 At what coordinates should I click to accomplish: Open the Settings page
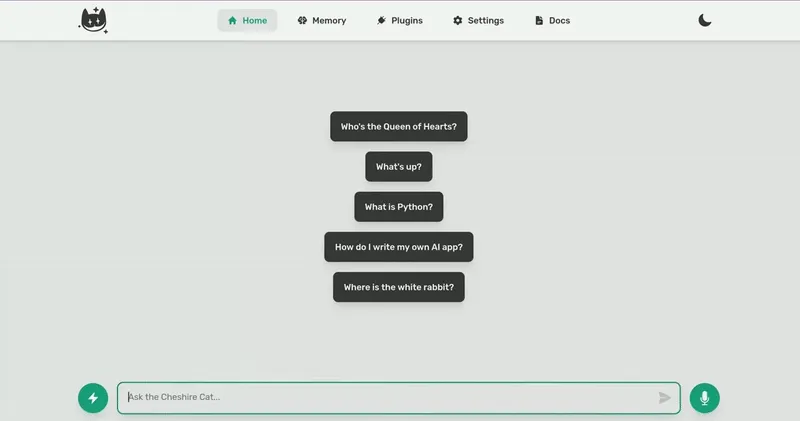pyautogui.click(x=479, y=20)
